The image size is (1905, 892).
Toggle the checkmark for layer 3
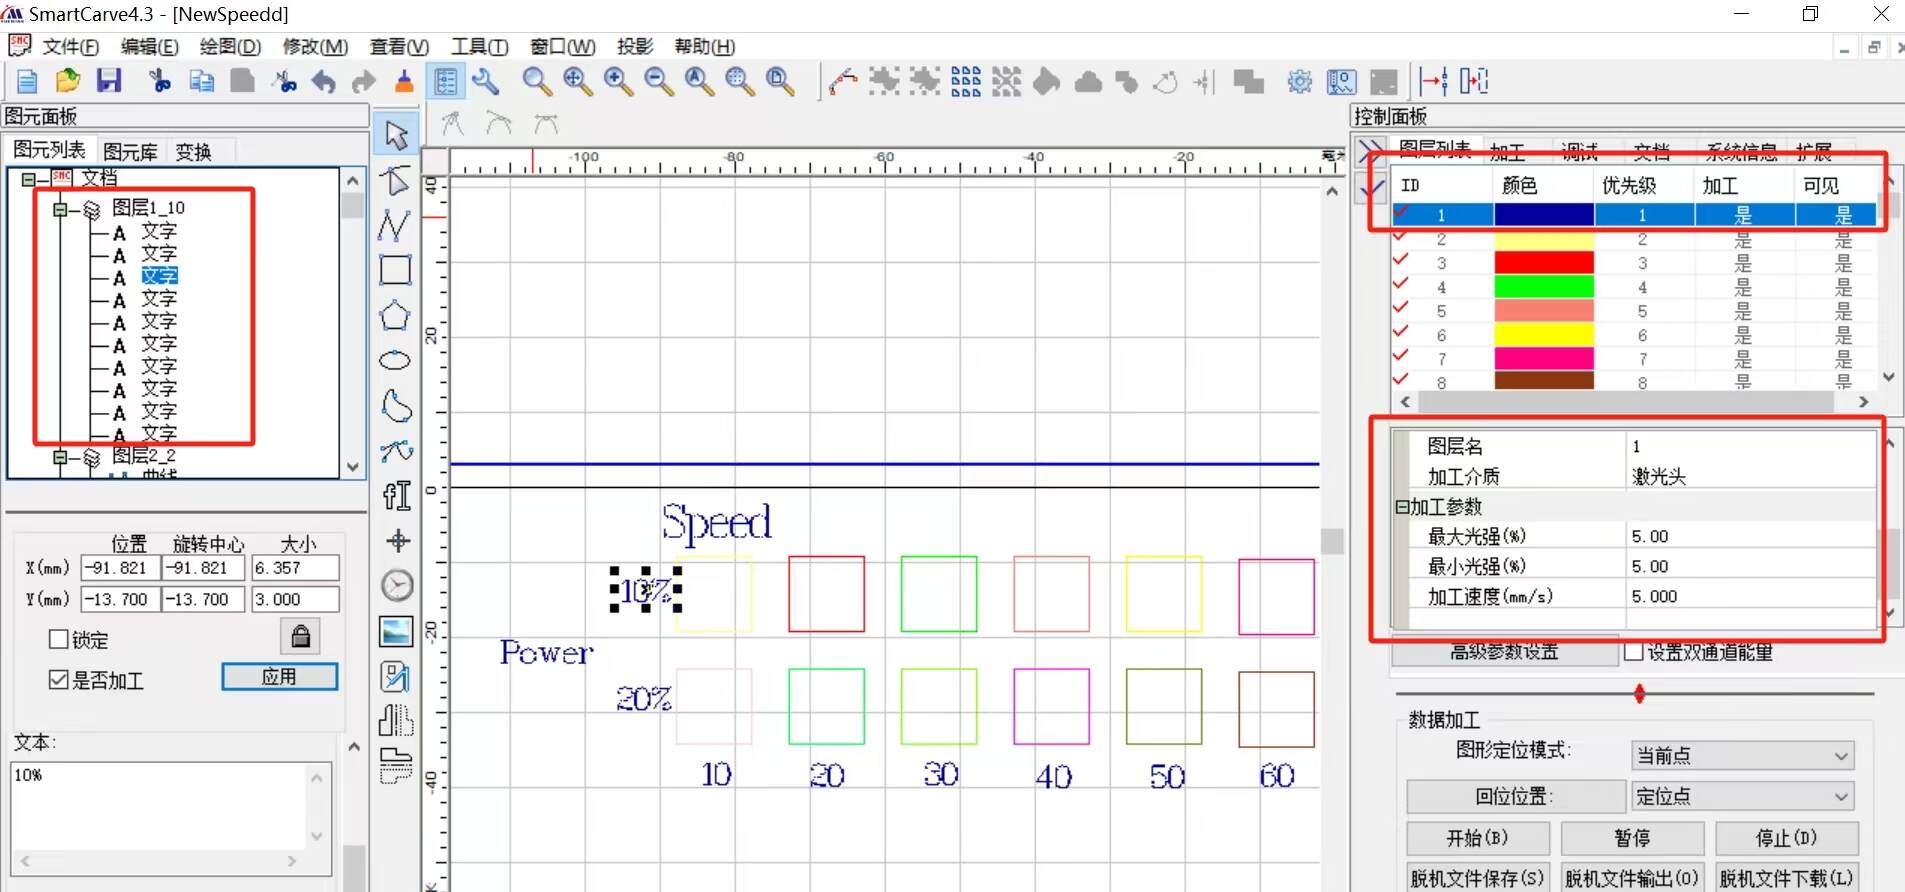[x=1400, y=260]
